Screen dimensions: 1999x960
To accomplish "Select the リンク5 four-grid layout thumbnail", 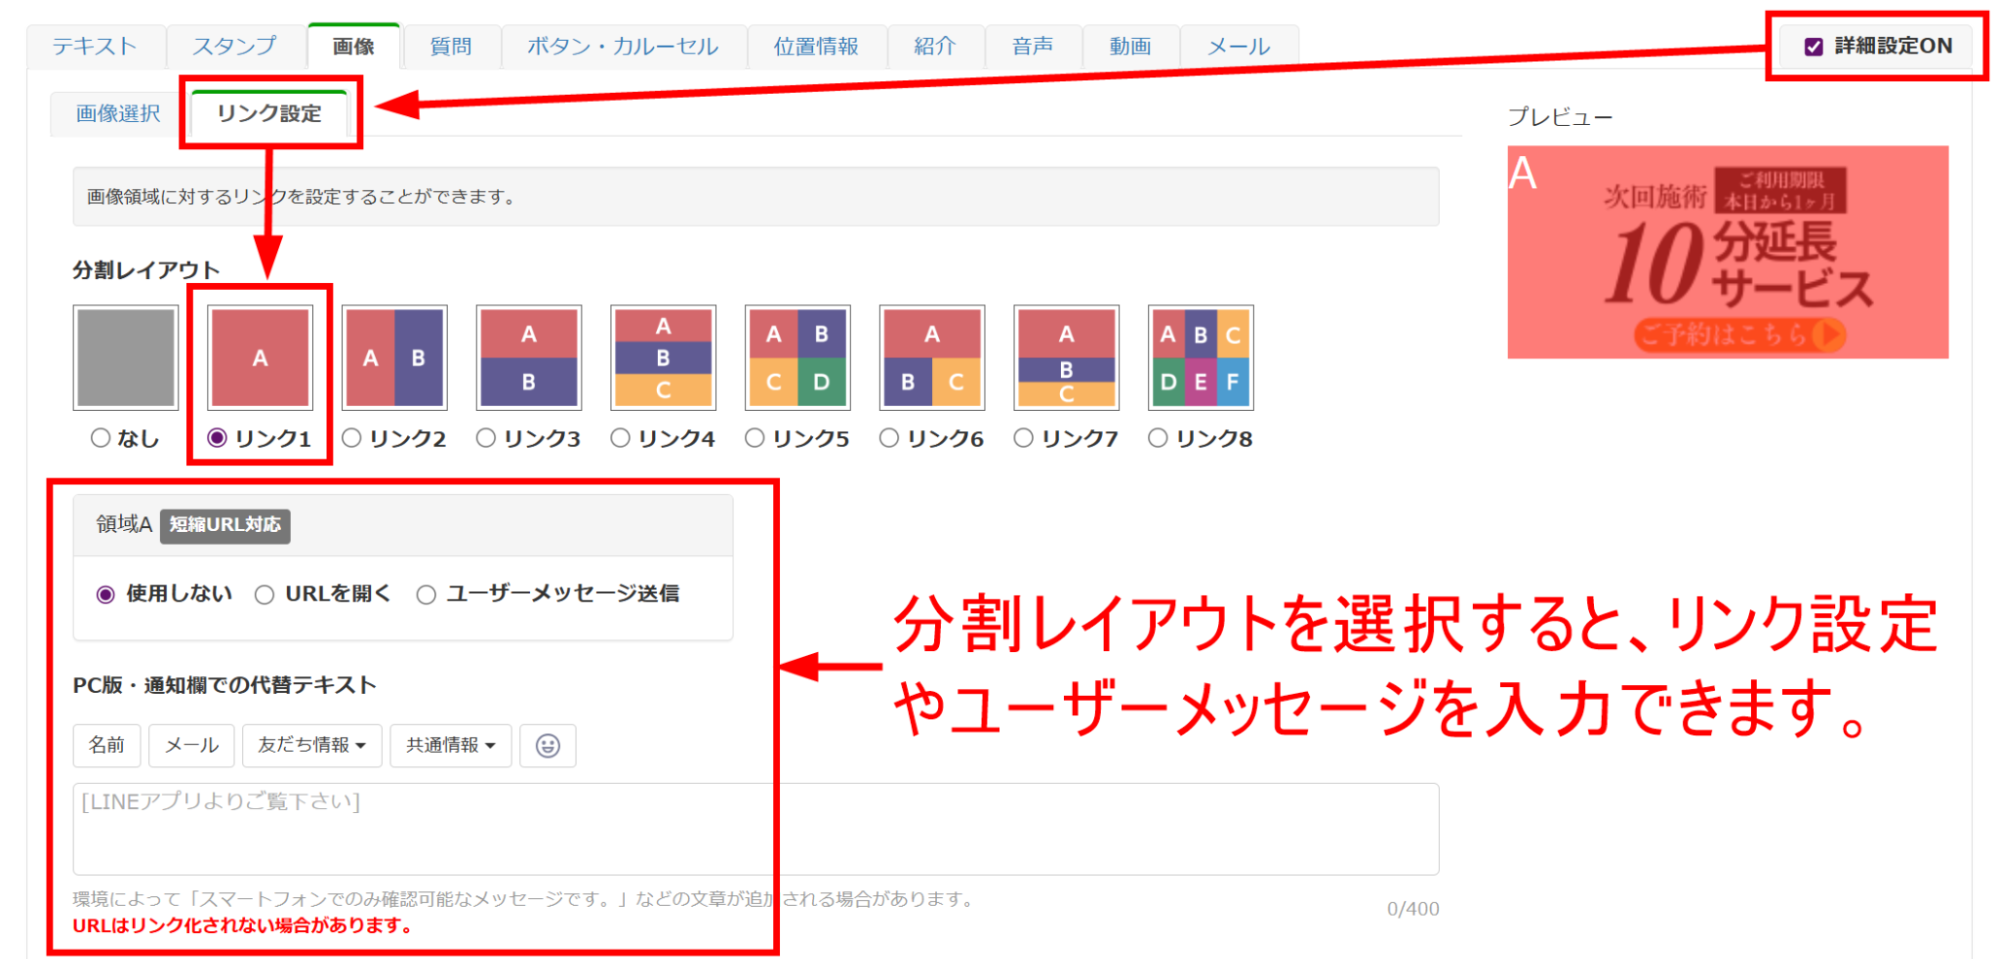I will pos(797,357).
